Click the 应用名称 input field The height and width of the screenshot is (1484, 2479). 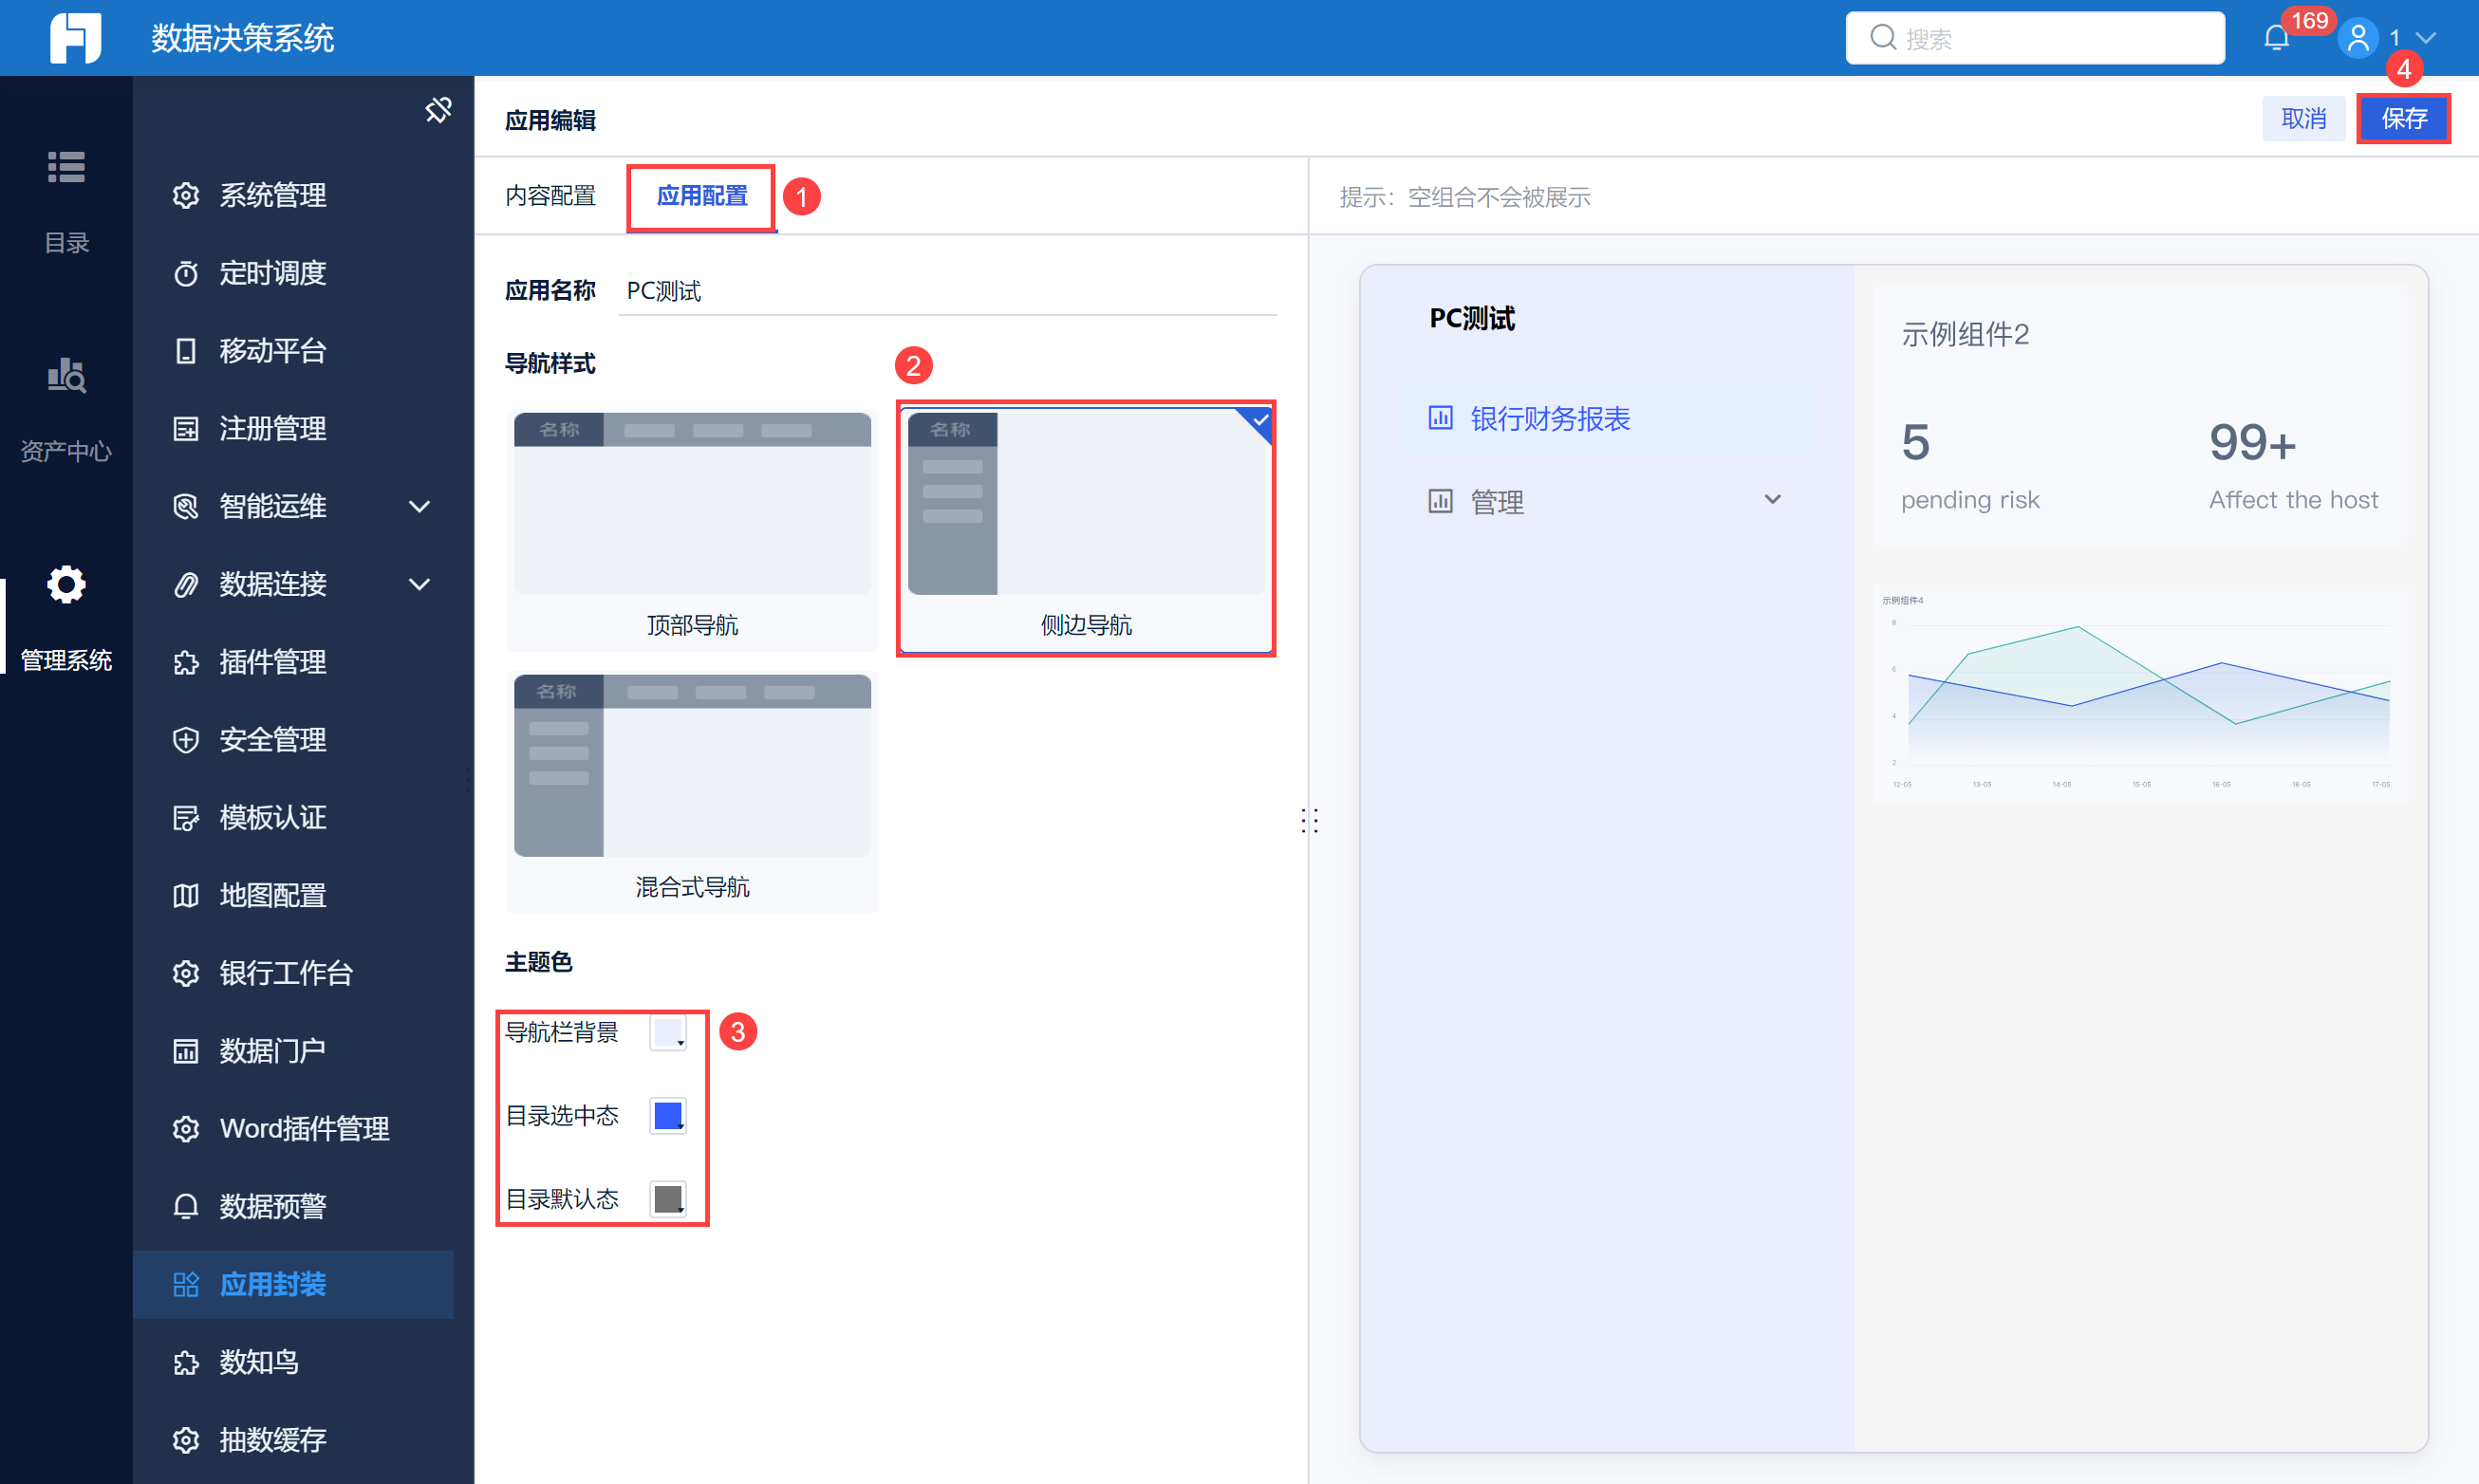pos(946,291)
